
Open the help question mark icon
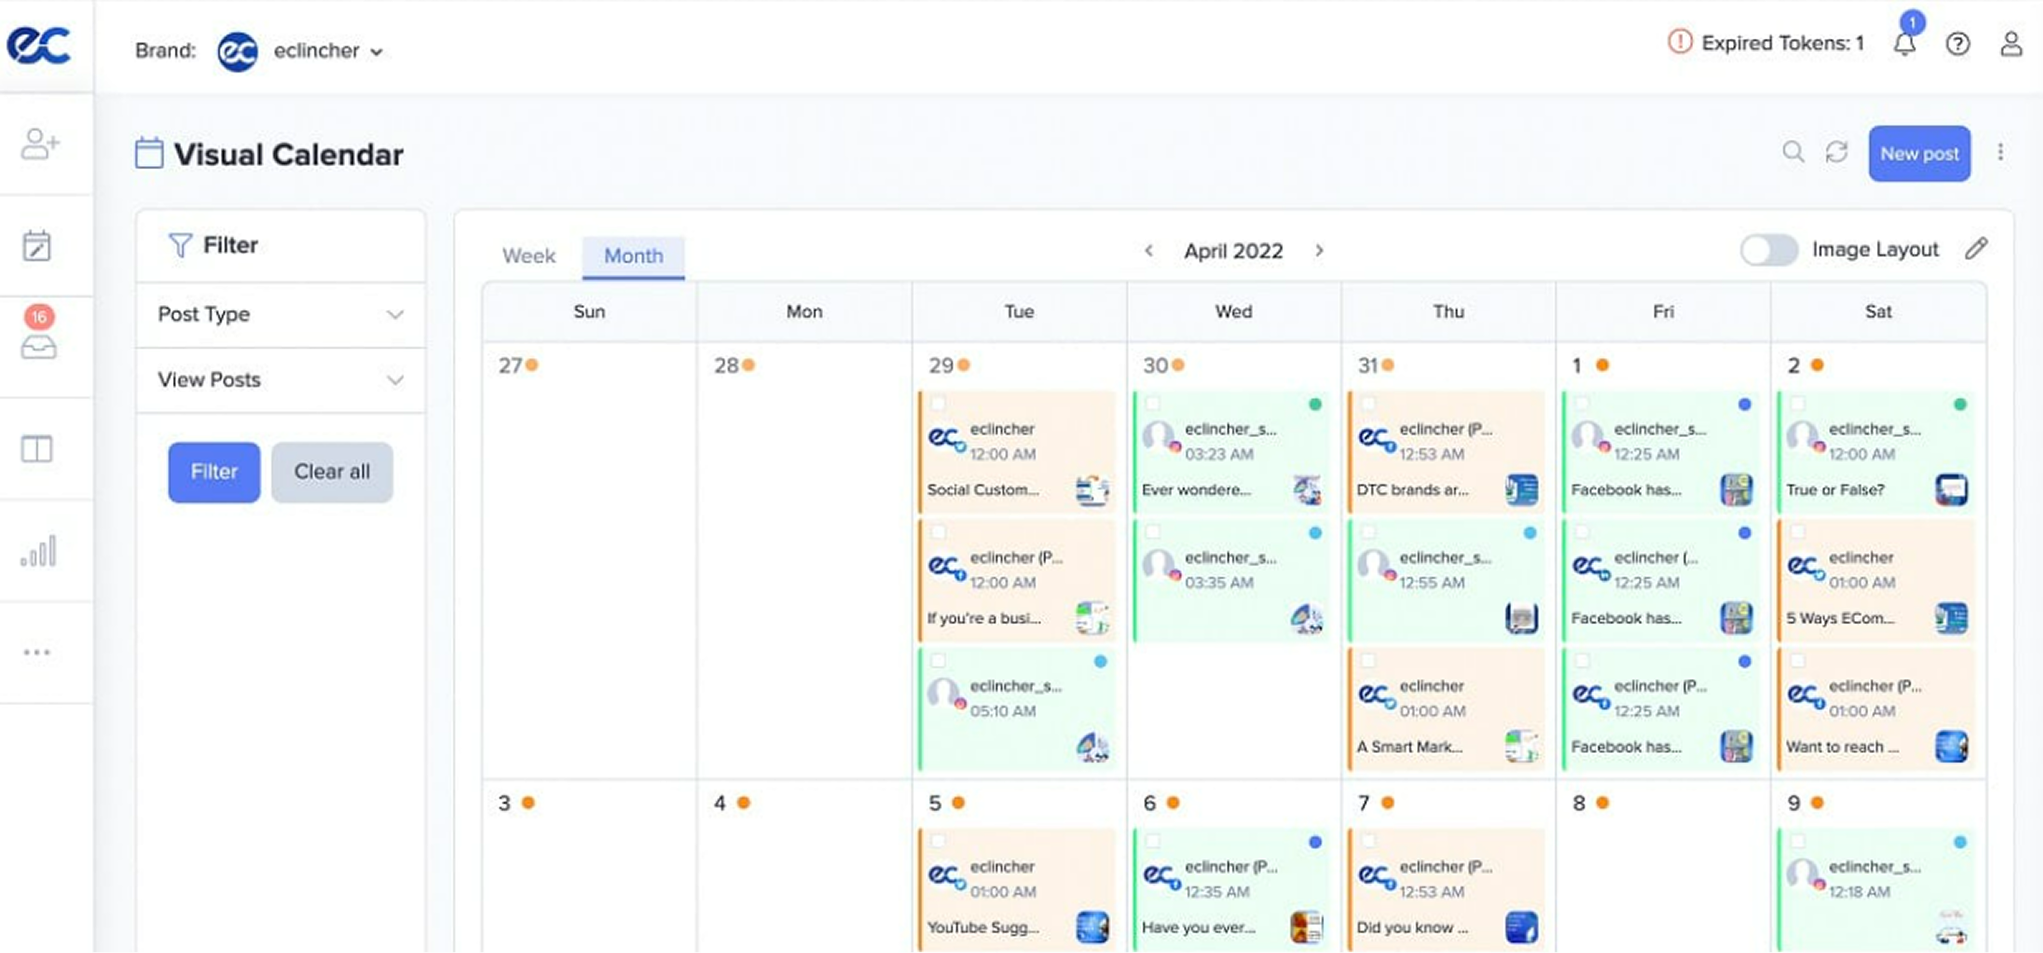[x=1957, y=44]
